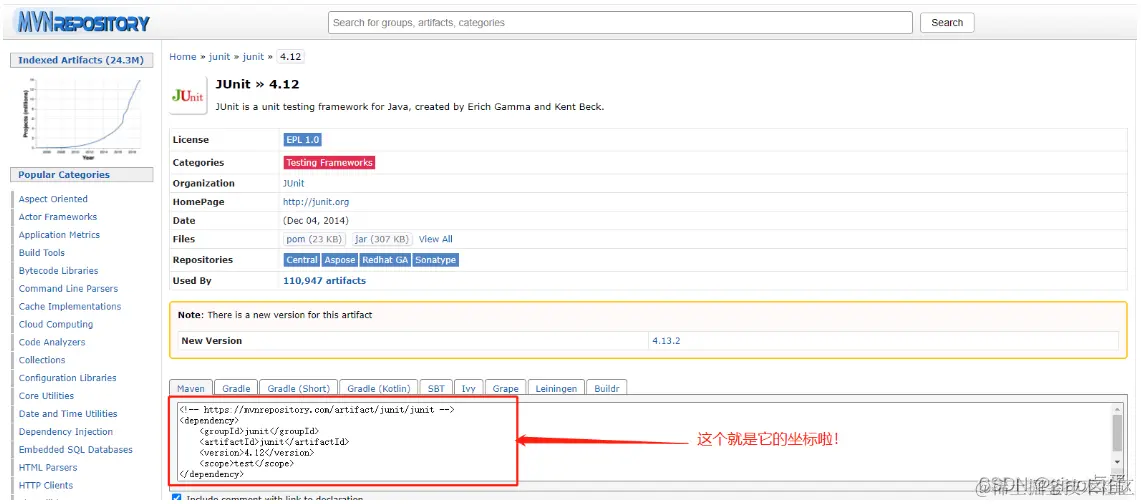Switch to the Gradle (Short) tab

(x=298, y=388)
